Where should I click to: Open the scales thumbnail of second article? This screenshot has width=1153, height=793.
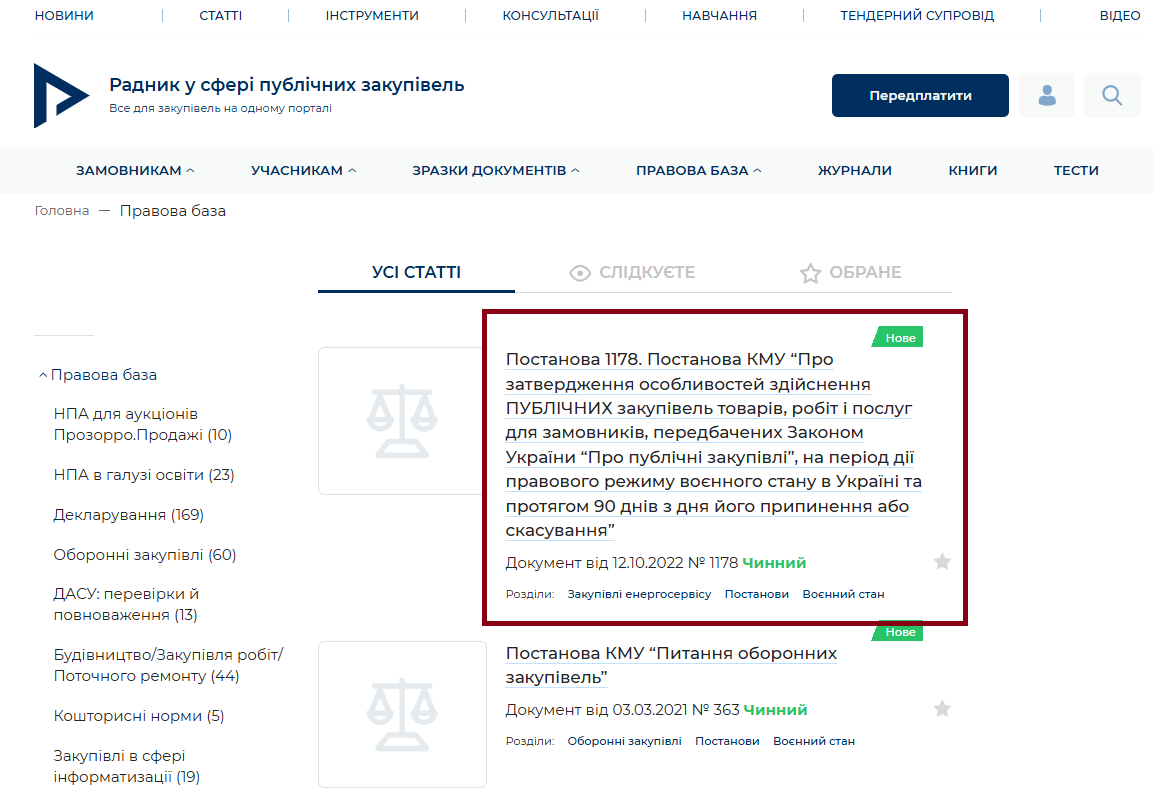(401, 714)
